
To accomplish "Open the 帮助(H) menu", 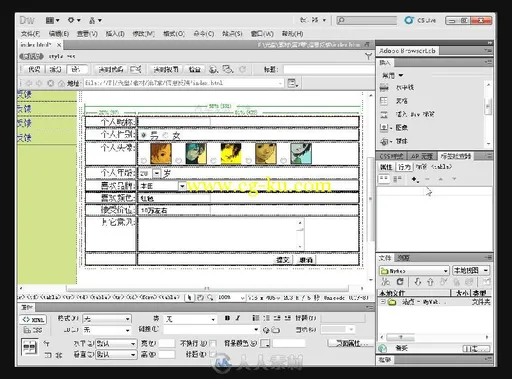I will [292, 33].
